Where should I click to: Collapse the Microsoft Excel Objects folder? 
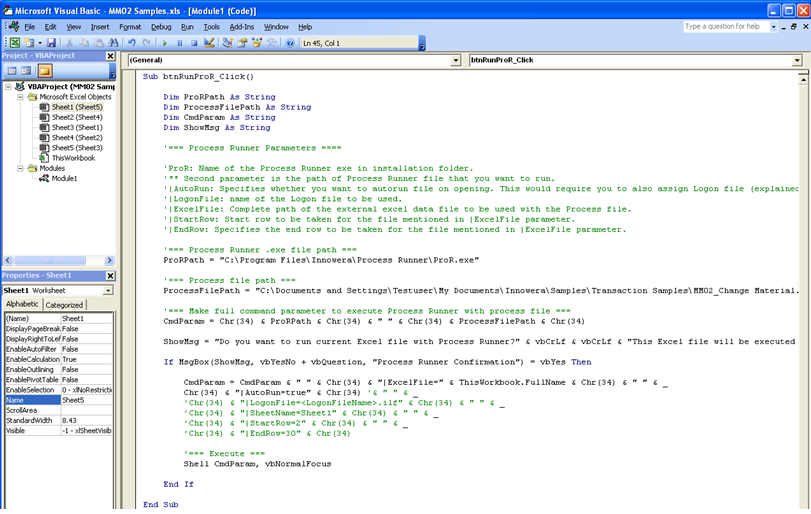click(20, 97)
